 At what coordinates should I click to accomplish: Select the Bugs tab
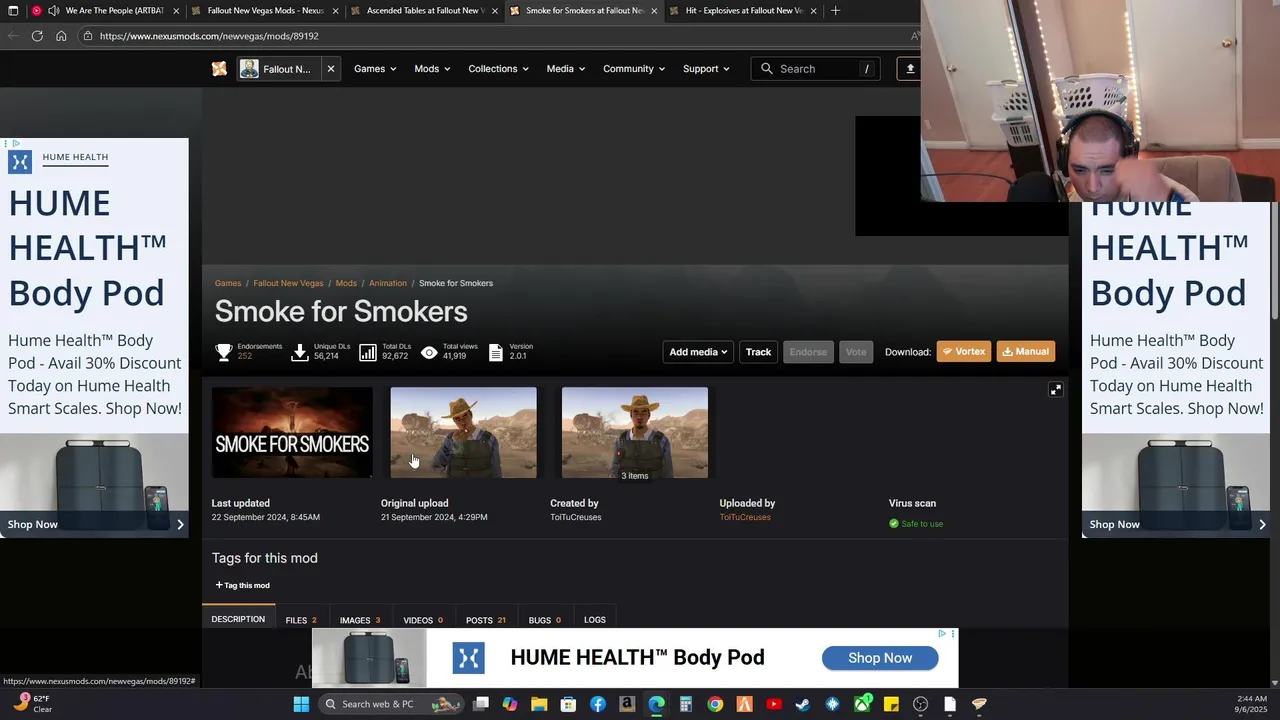(545, 620)
